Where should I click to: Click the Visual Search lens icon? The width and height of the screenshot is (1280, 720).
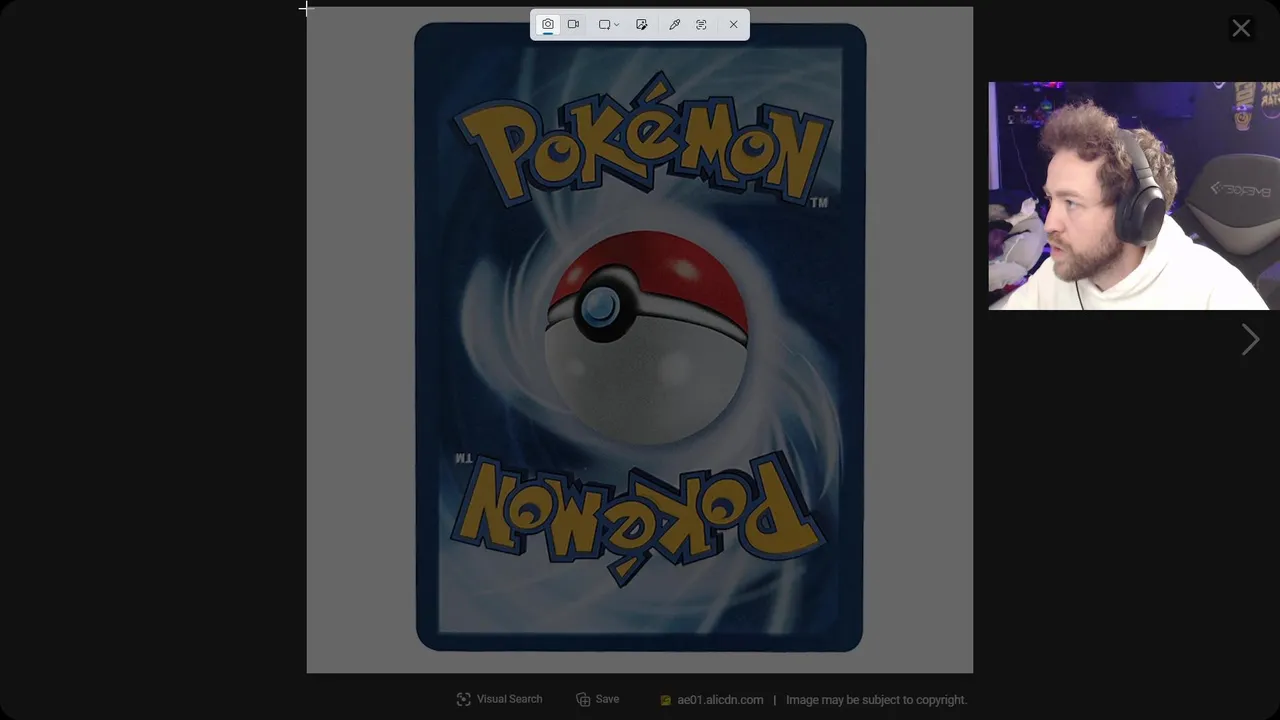463,699
